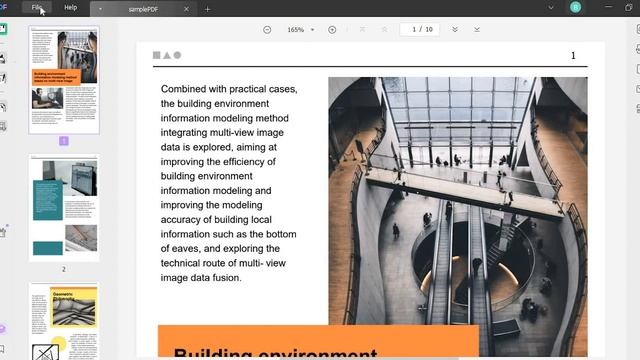Select the page 2 thumbnail

point(64,208)
